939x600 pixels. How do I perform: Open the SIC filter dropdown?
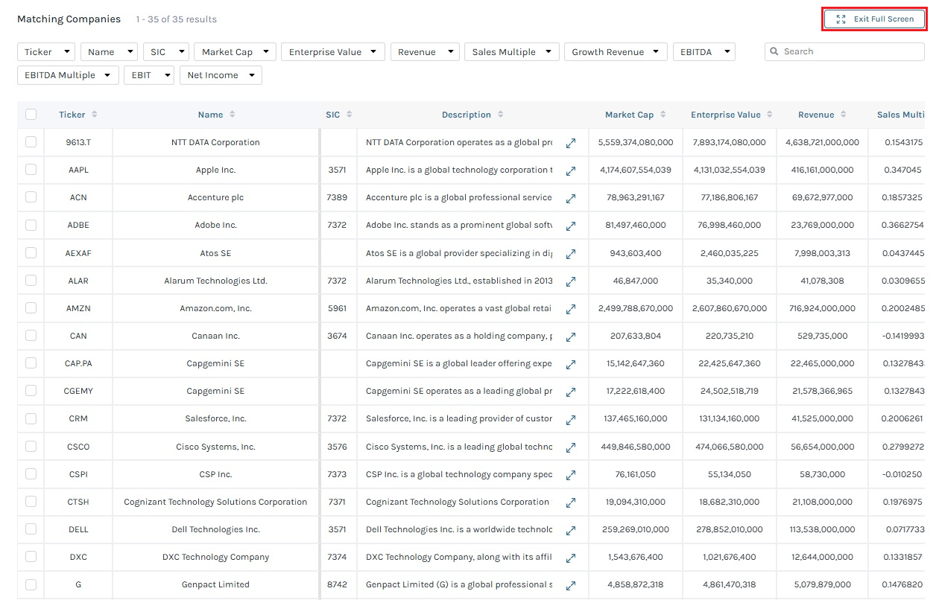166,52
